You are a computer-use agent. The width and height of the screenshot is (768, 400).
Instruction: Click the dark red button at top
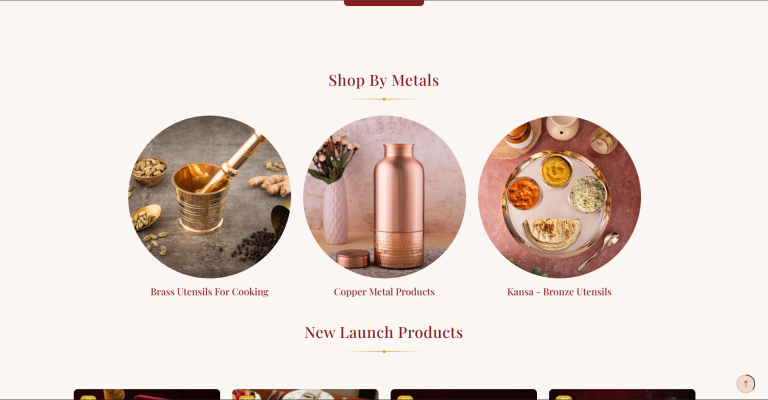[384, 3]
